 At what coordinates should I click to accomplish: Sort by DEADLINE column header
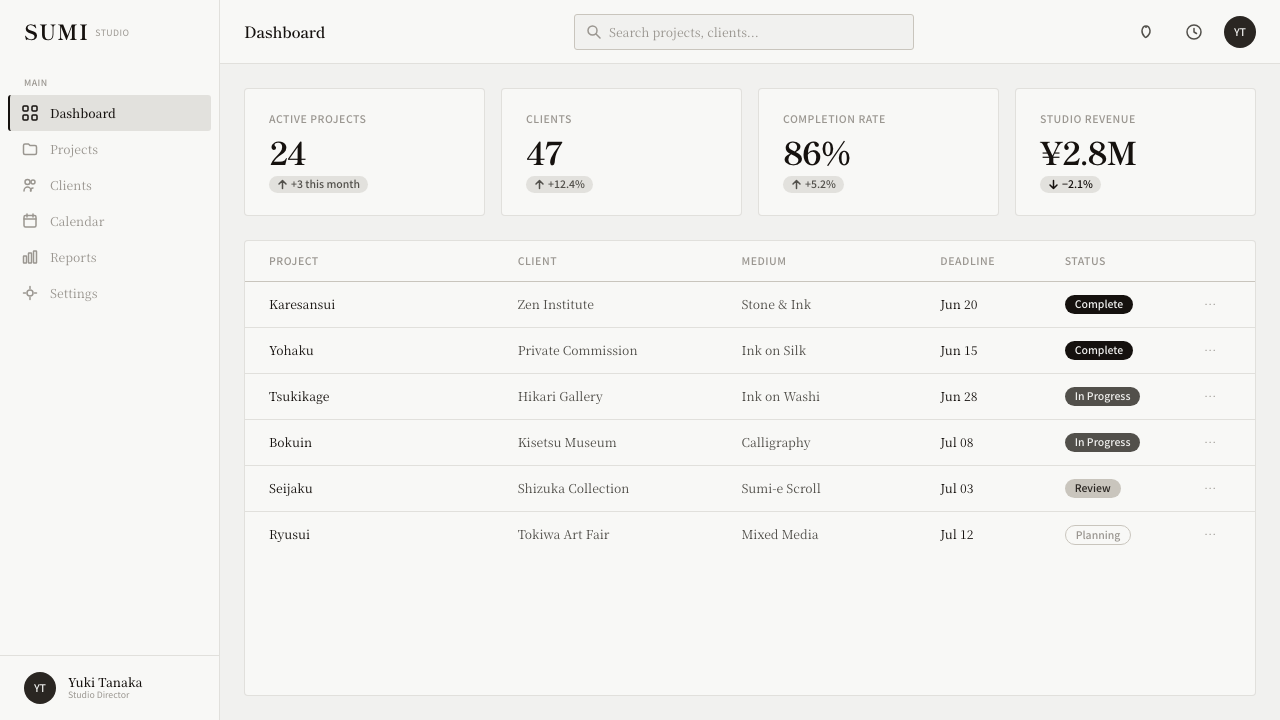tap(967, 261)
